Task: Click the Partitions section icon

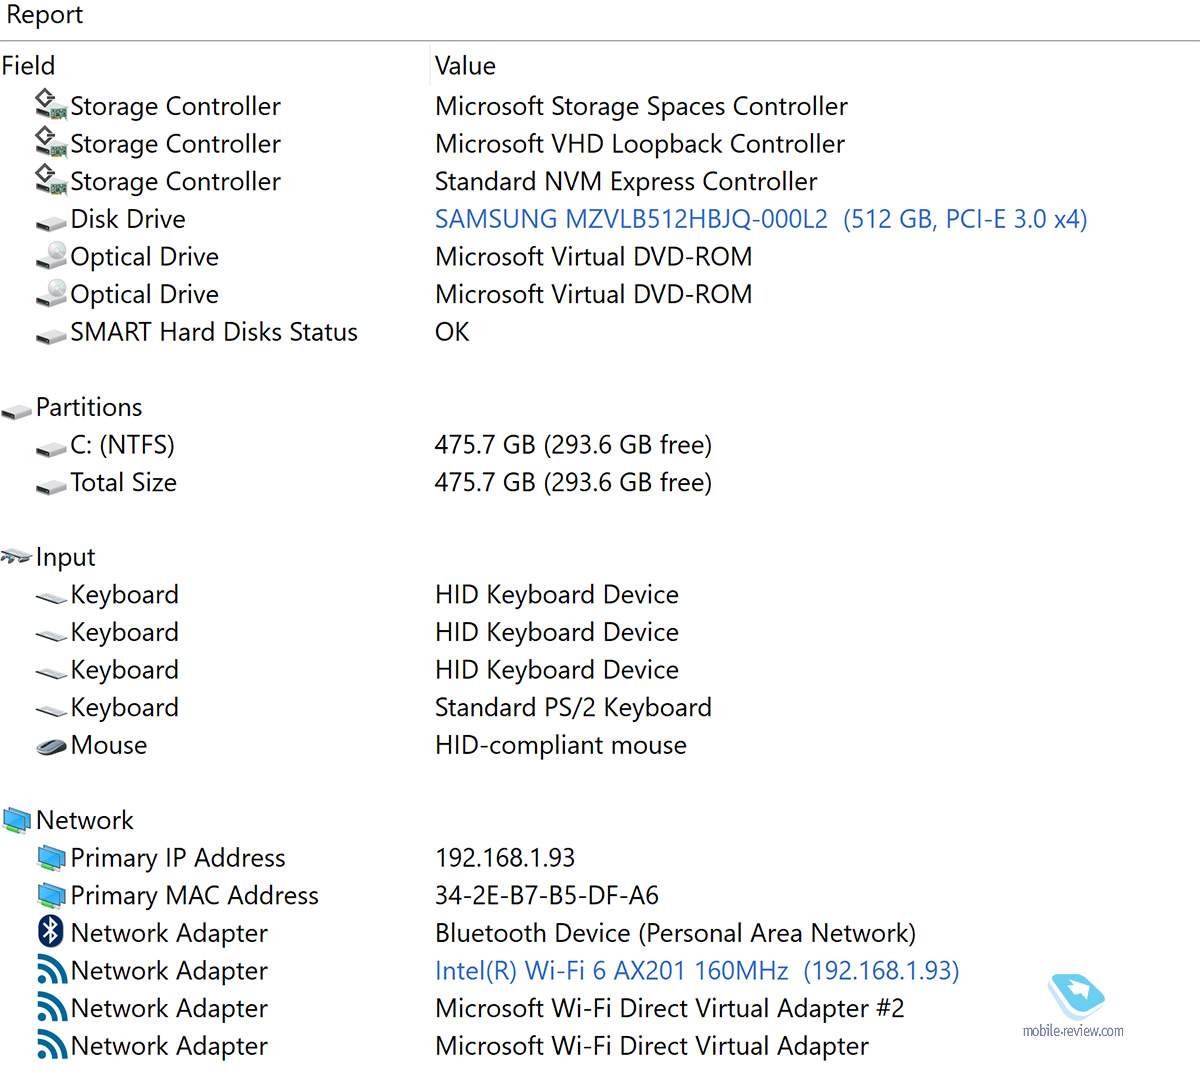Action: 17,411
